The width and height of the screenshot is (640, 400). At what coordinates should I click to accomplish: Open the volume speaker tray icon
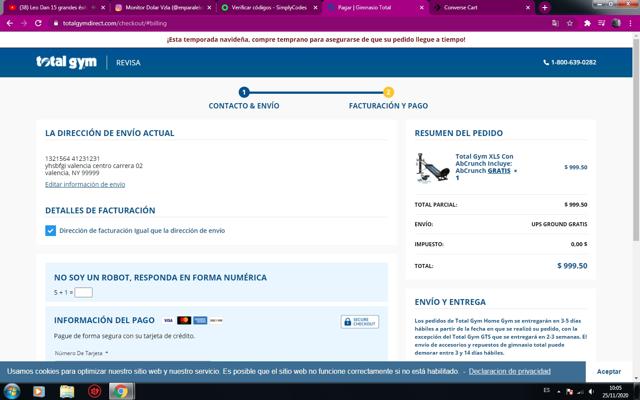591,392
